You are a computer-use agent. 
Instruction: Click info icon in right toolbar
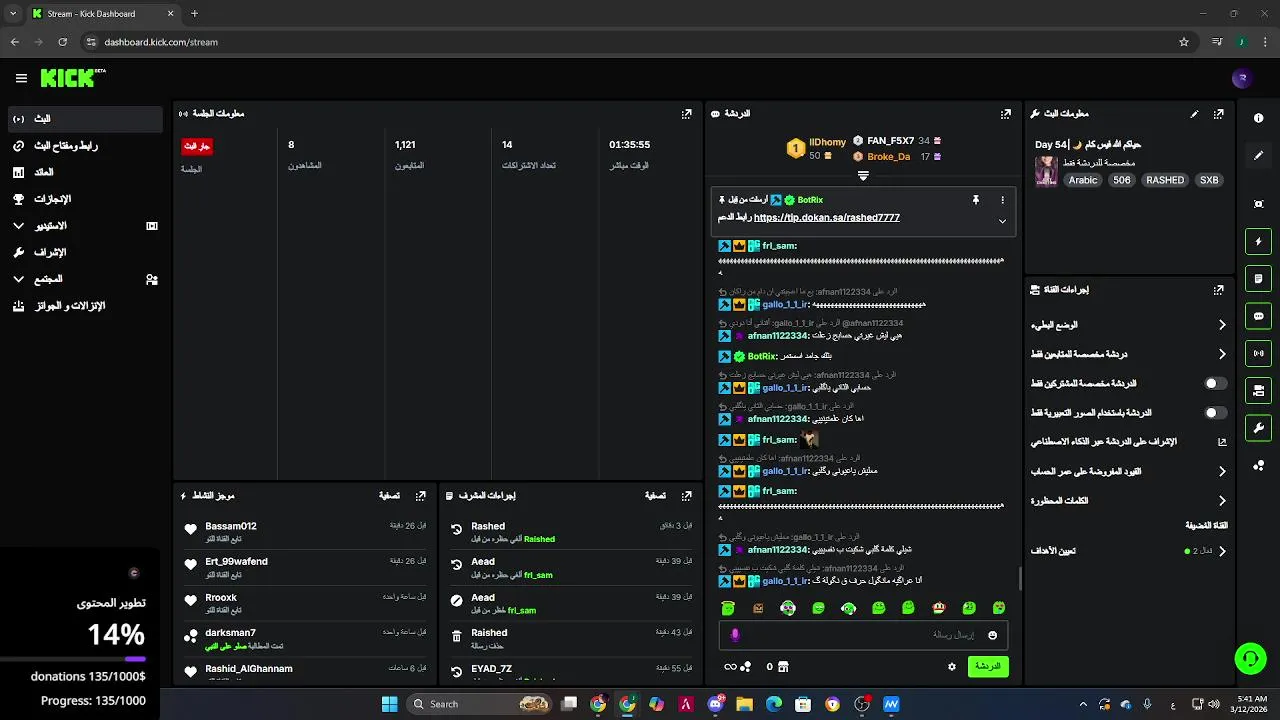click(x=1258, y=118)
